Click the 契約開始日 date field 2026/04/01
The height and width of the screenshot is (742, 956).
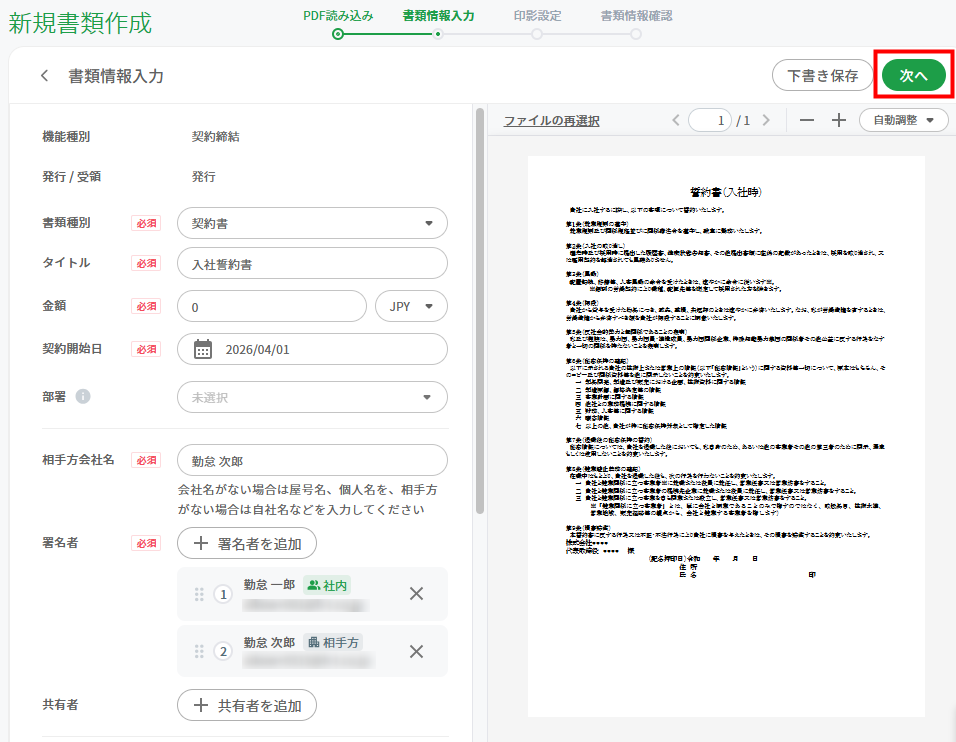312,349
